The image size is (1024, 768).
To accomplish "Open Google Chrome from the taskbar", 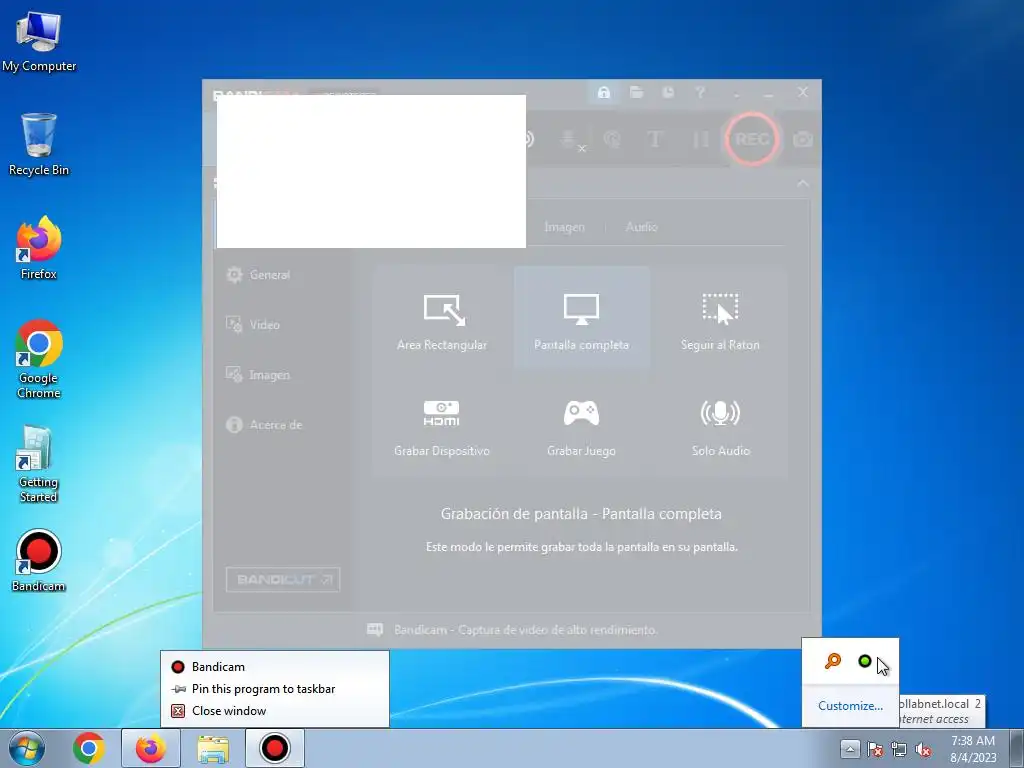I will (89, 748).
